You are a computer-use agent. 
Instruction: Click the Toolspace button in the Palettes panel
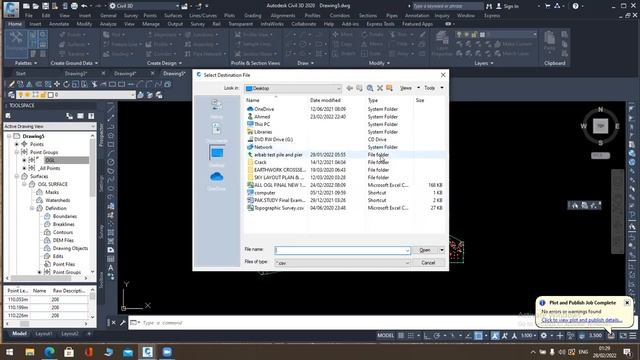coord(16,44)
